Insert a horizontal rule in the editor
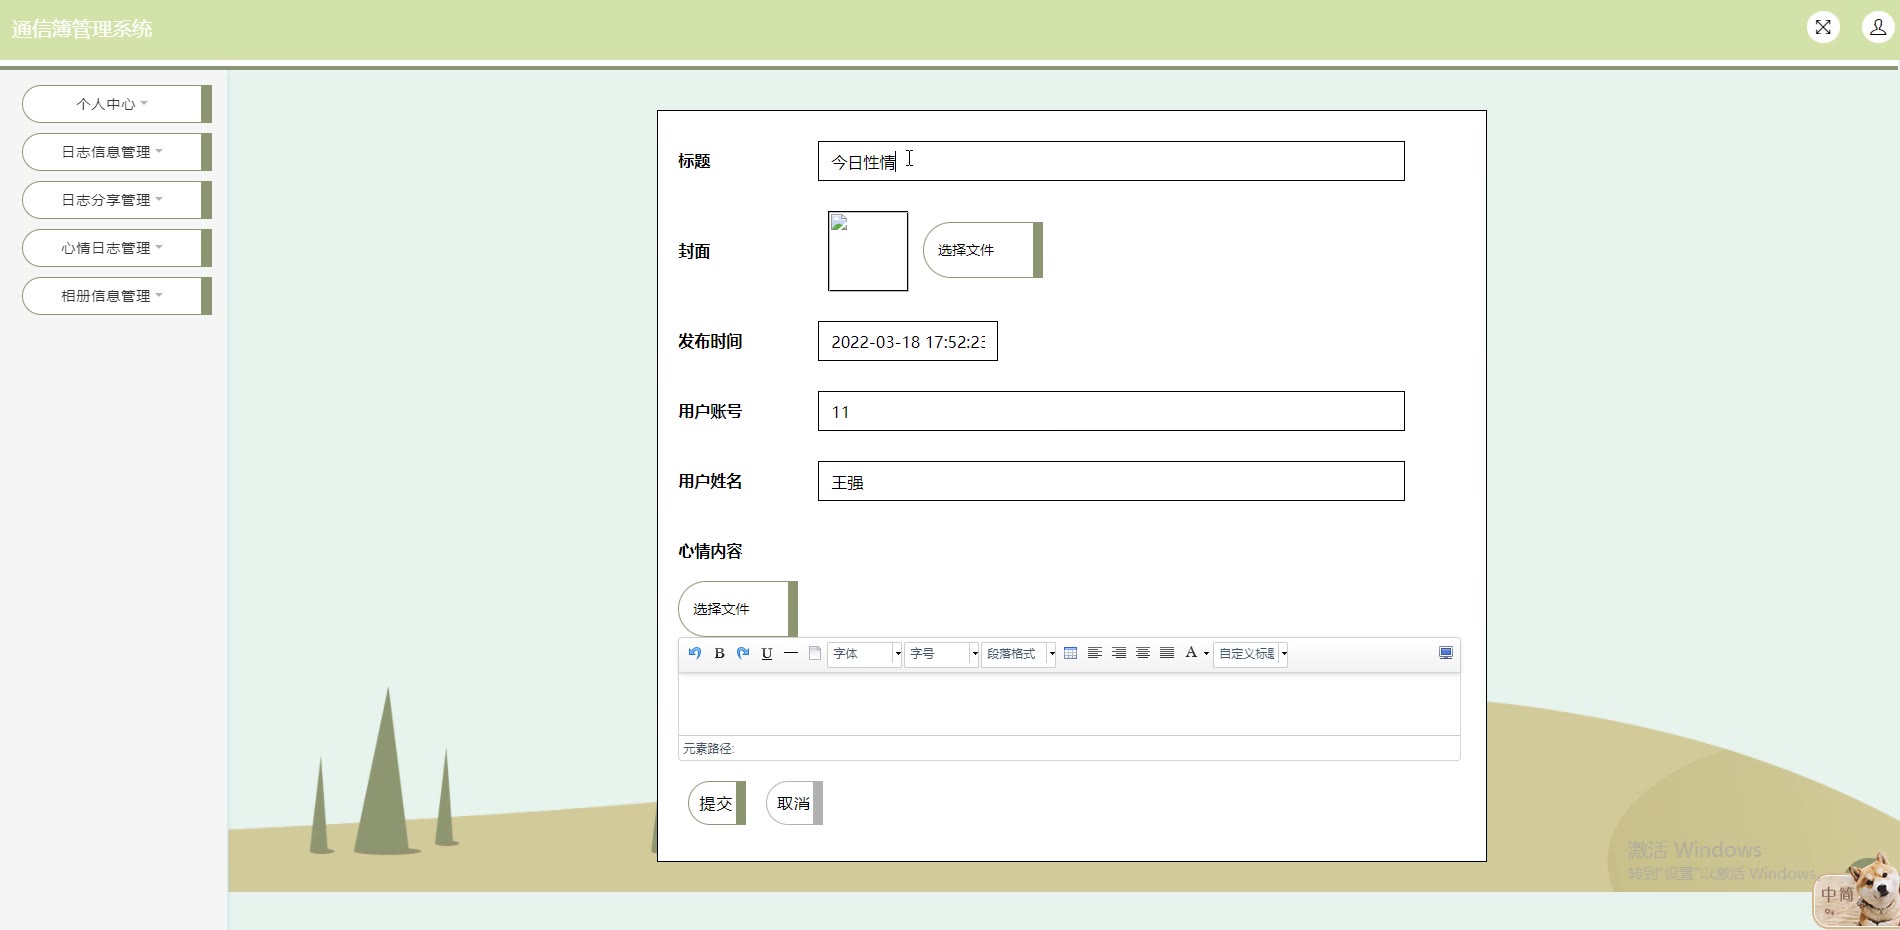 tap(791, 653)
